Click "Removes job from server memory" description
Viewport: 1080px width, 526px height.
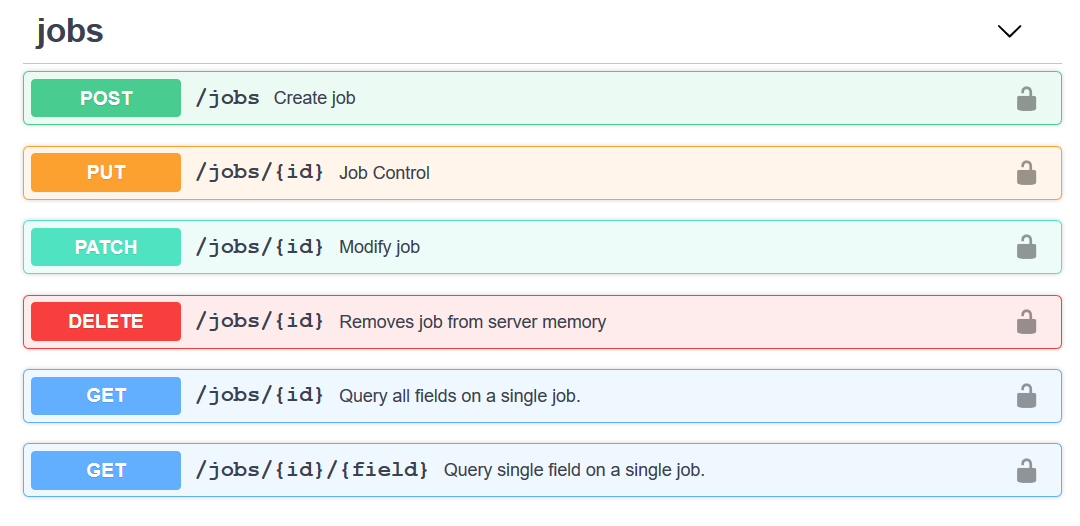tap(472, 322)
